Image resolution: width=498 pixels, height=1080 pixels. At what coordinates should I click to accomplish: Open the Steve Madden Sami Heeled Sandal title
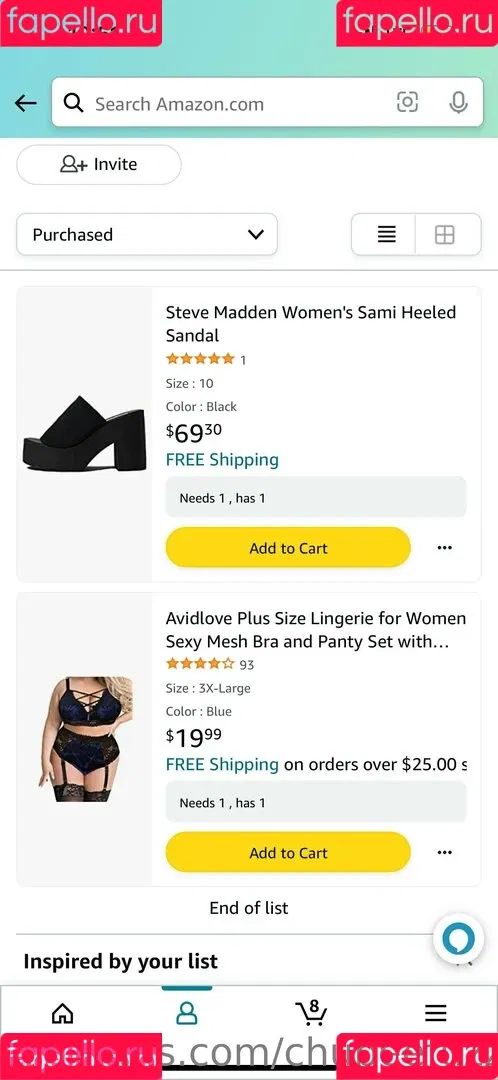311,324
